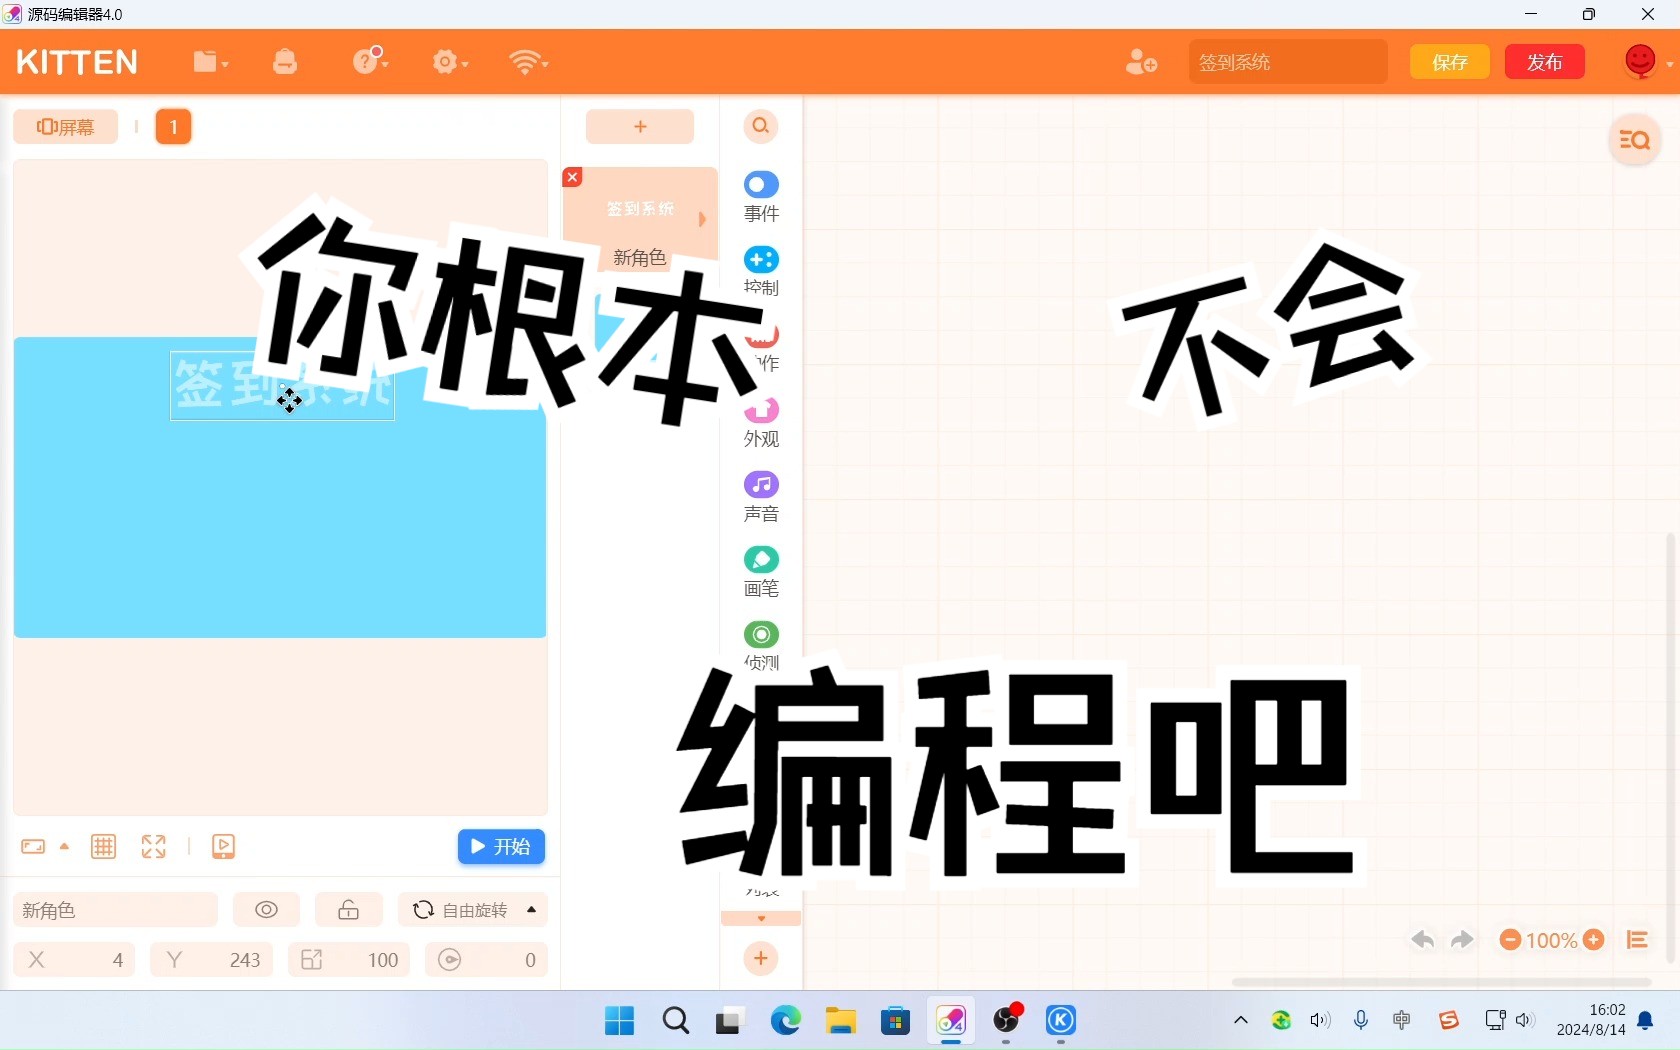The height and width of the screenshot is (1050, 1680).
Task: Open the mobile preview player icon
Action: click(x=224, y=847)
